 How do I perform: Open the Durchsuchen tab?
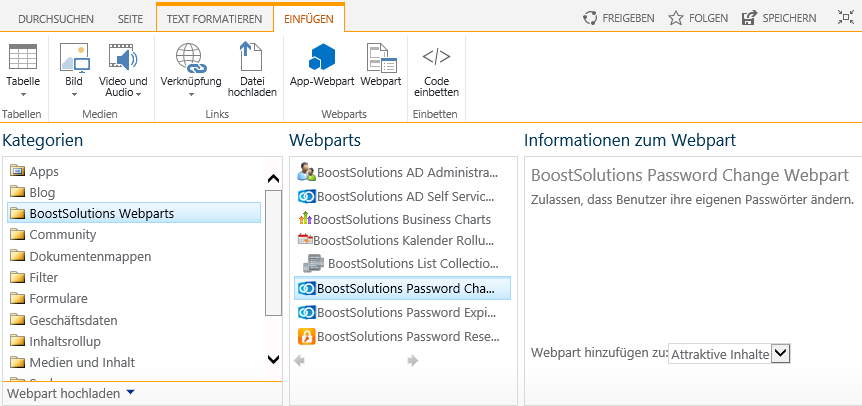(x=56, y=19)
